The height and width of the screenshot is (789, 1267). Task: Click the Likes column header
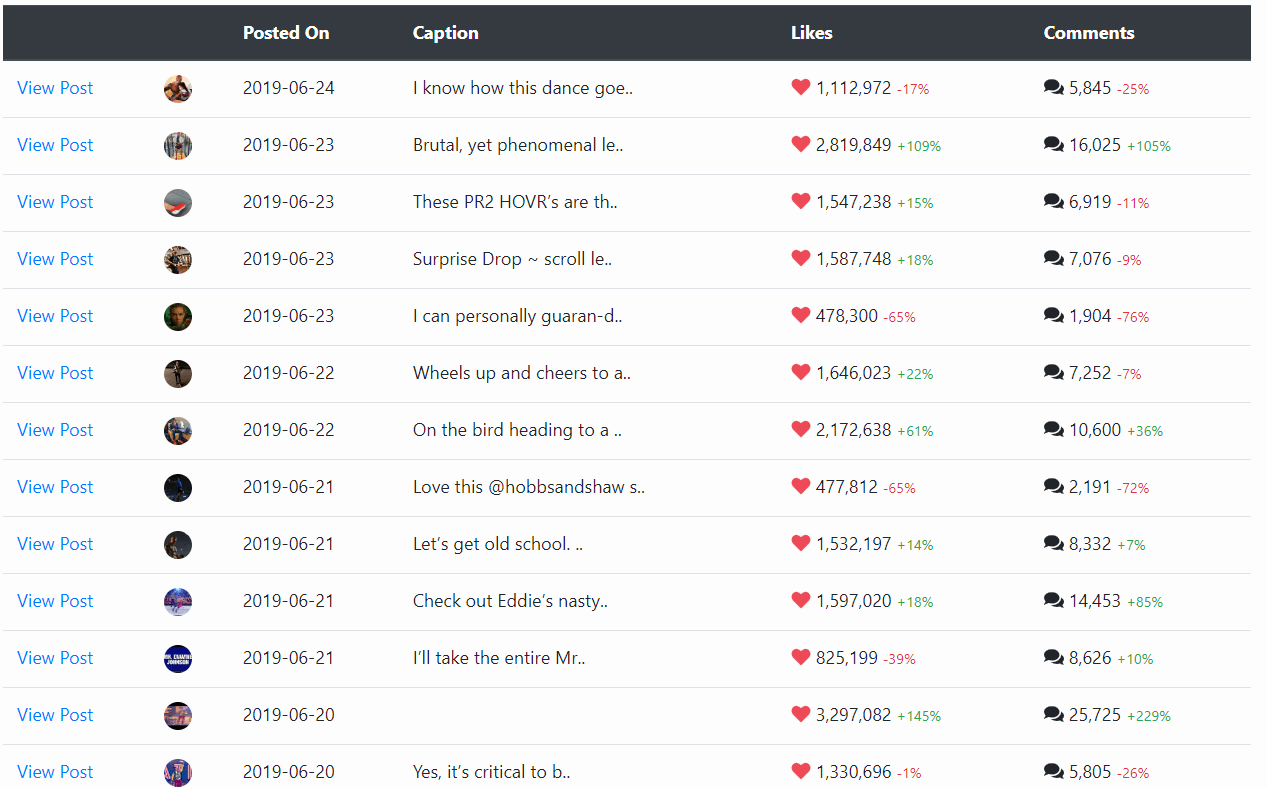(811, 32)
